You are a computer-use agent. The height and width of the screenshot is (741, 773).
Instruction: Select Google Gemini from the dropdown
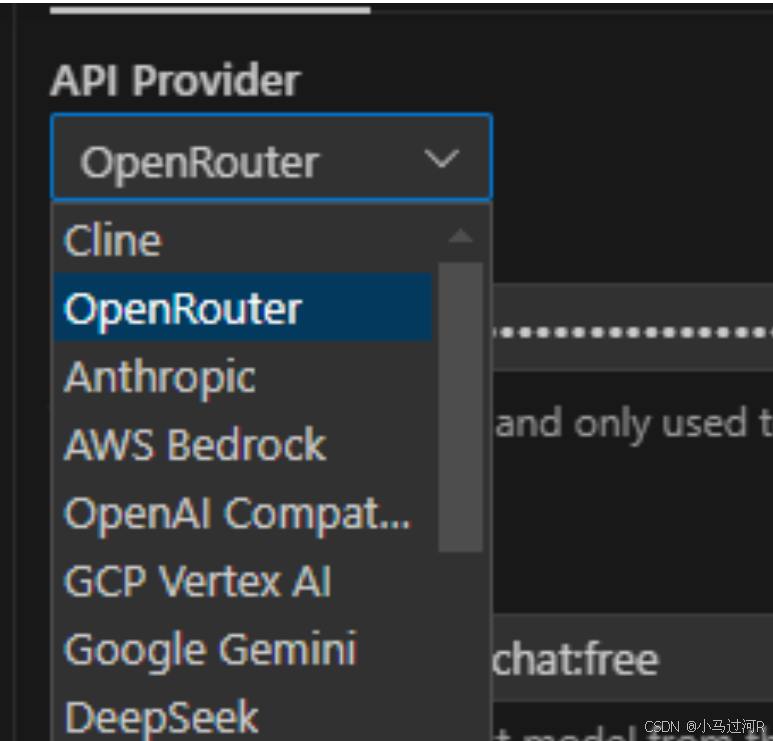point(243,649)
